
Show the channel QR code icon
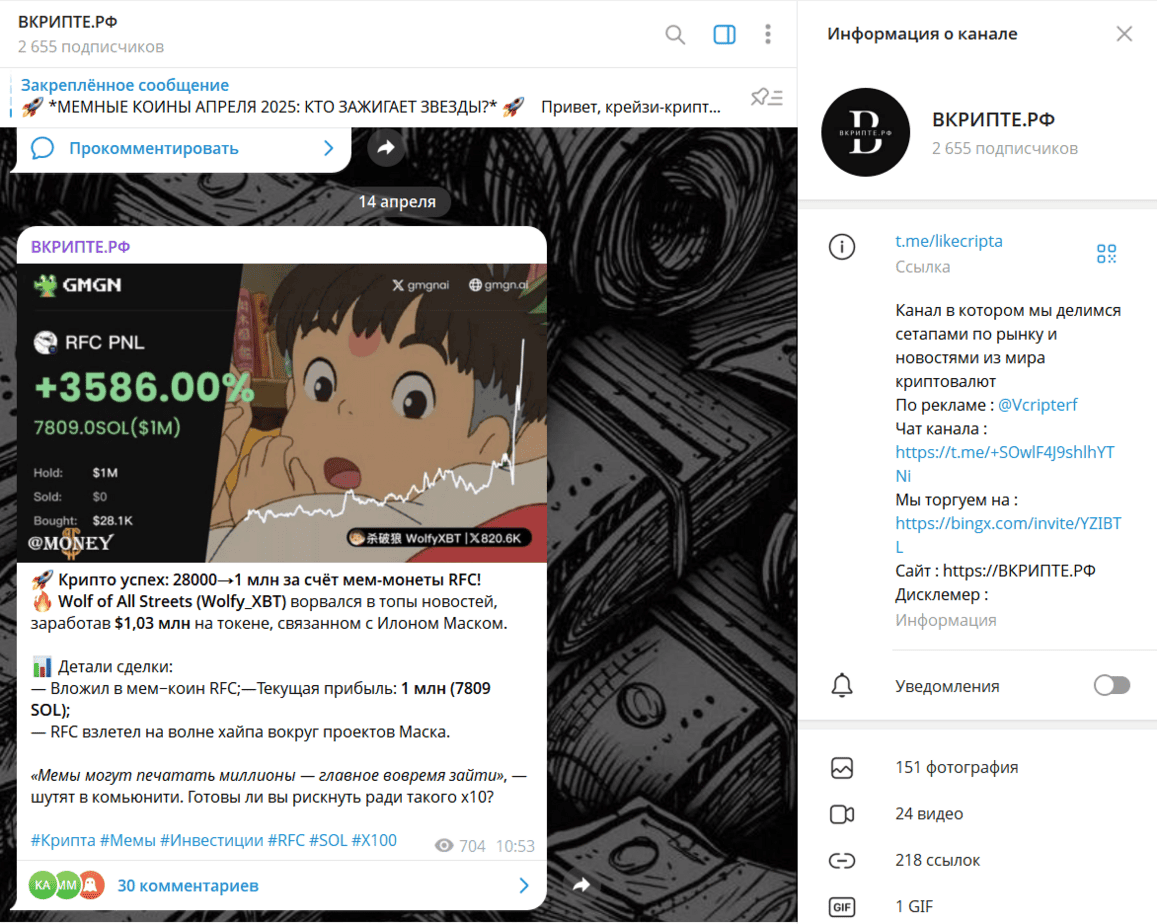[1106, 254]
